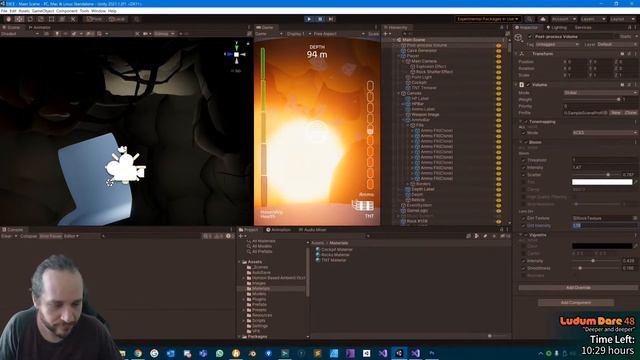Open the Layers dropdown in toolbar

592,19
